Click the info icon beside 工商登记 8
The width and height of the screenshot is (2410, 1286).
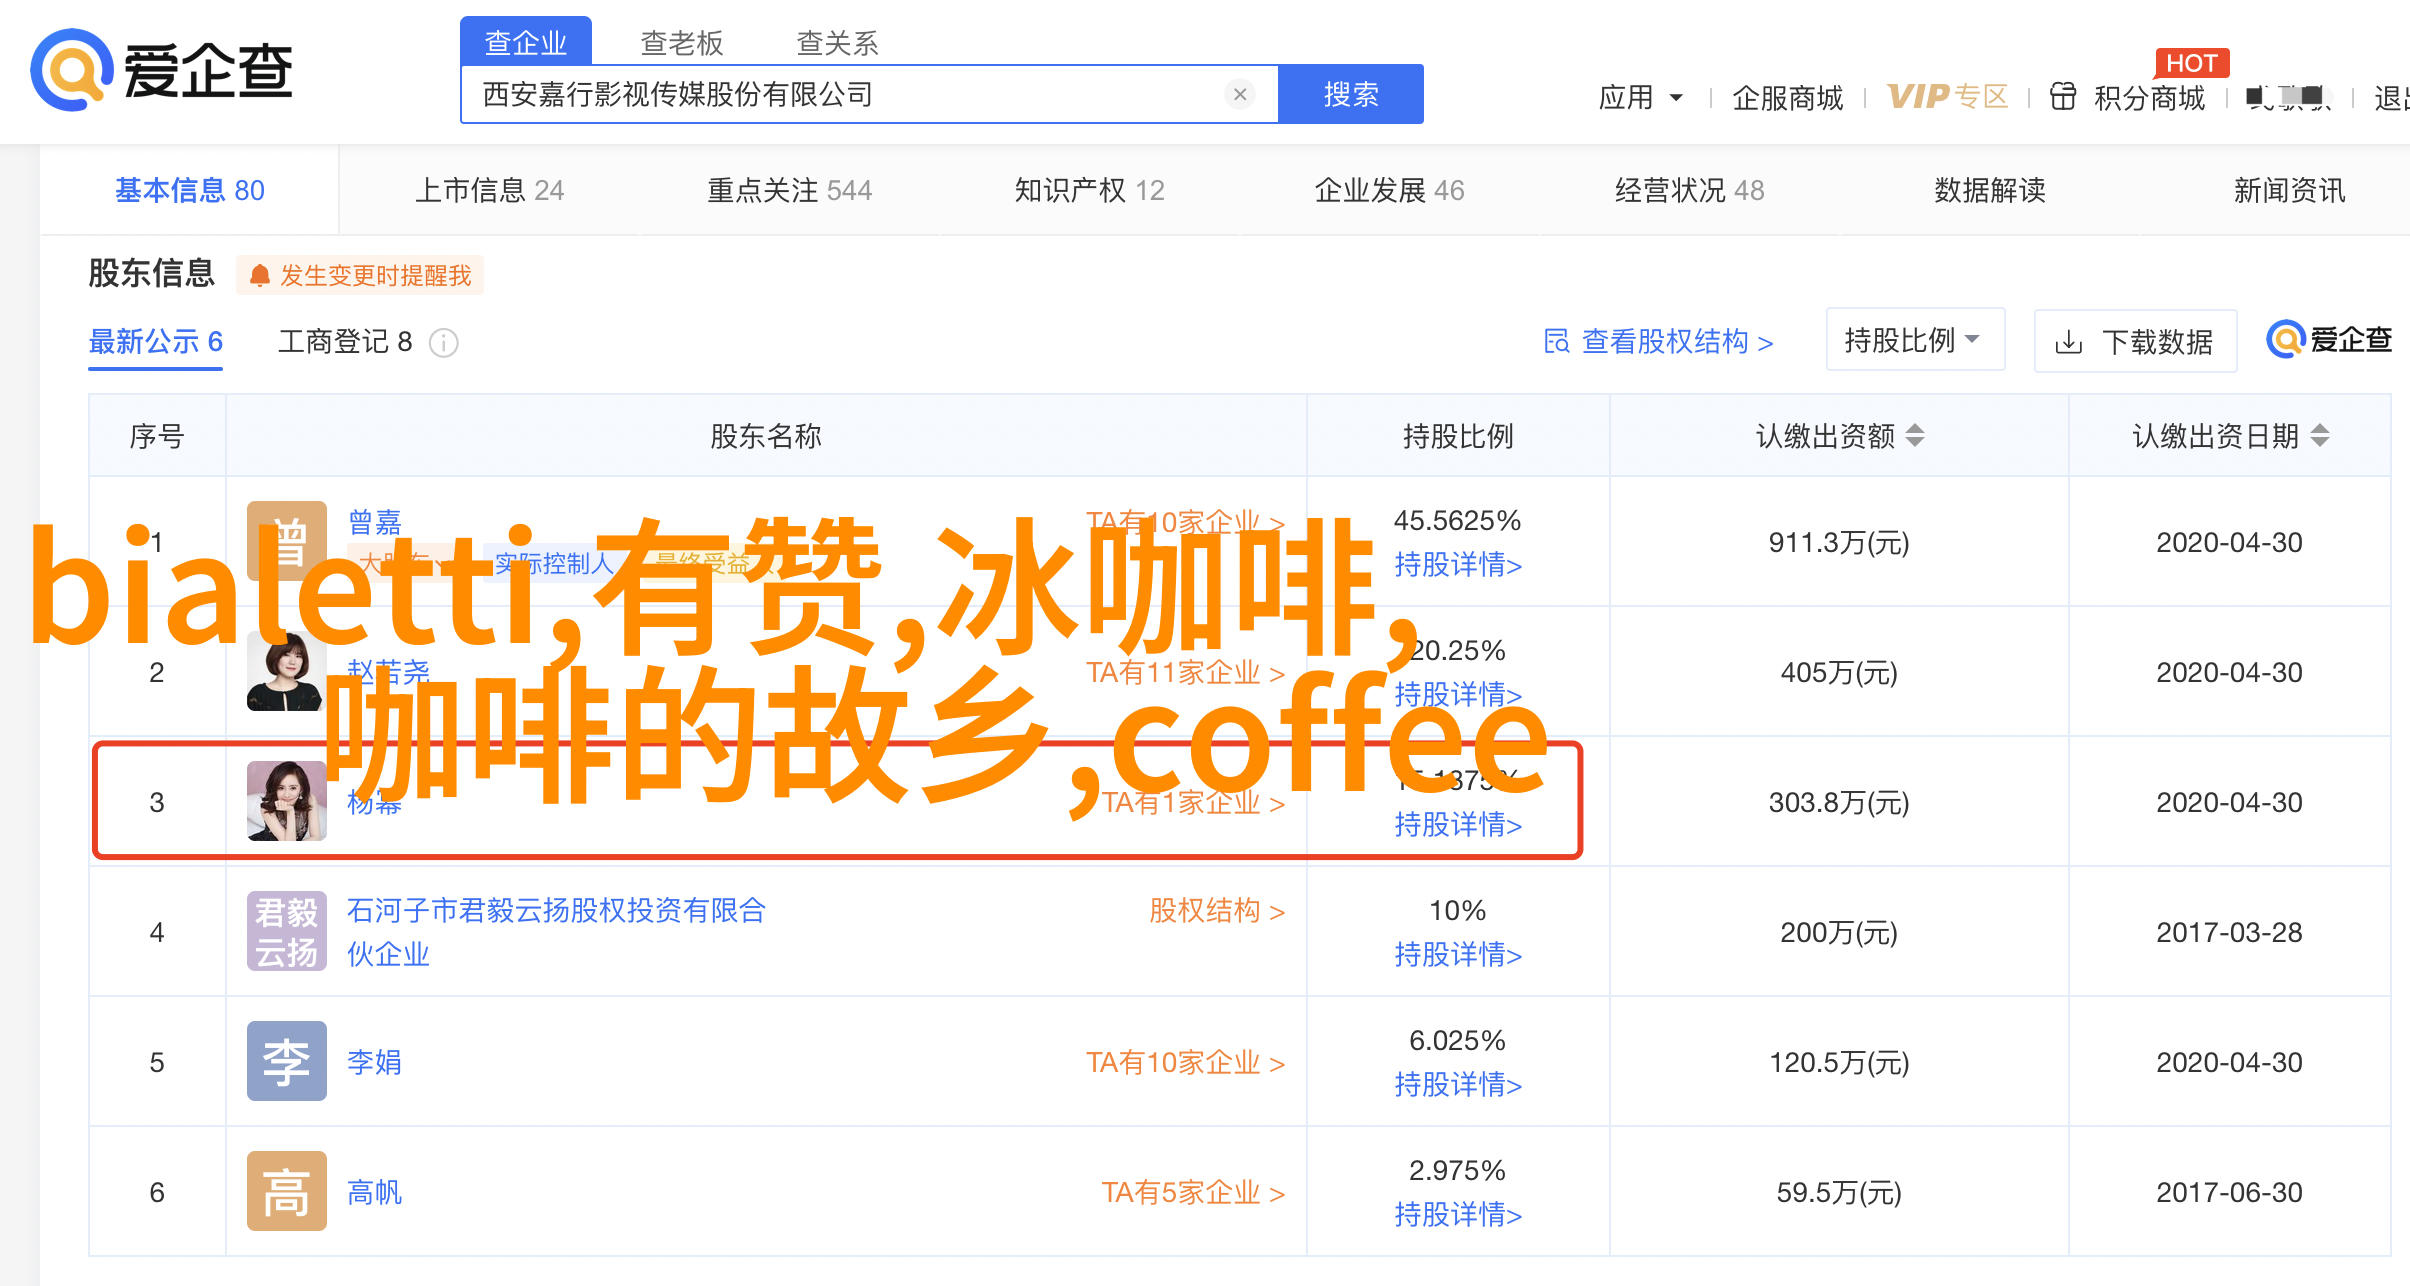(x=444, y=343)
